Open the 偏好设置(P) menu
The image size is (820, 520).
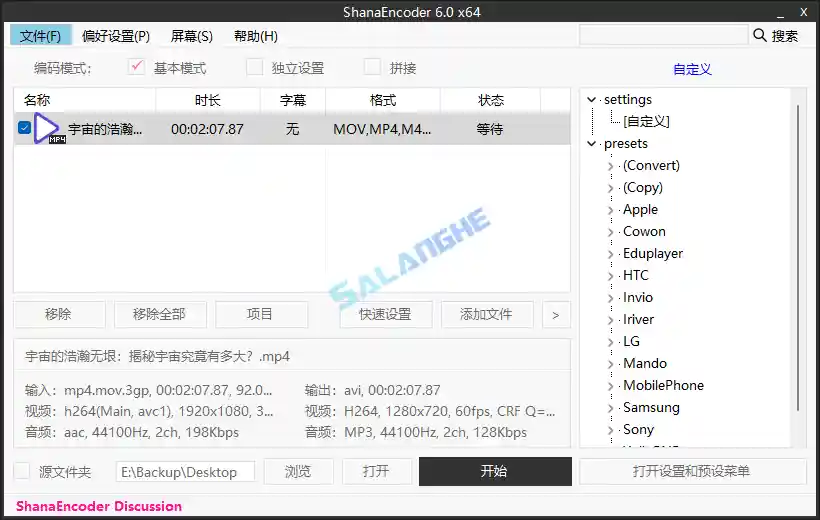tap(116, 36)
